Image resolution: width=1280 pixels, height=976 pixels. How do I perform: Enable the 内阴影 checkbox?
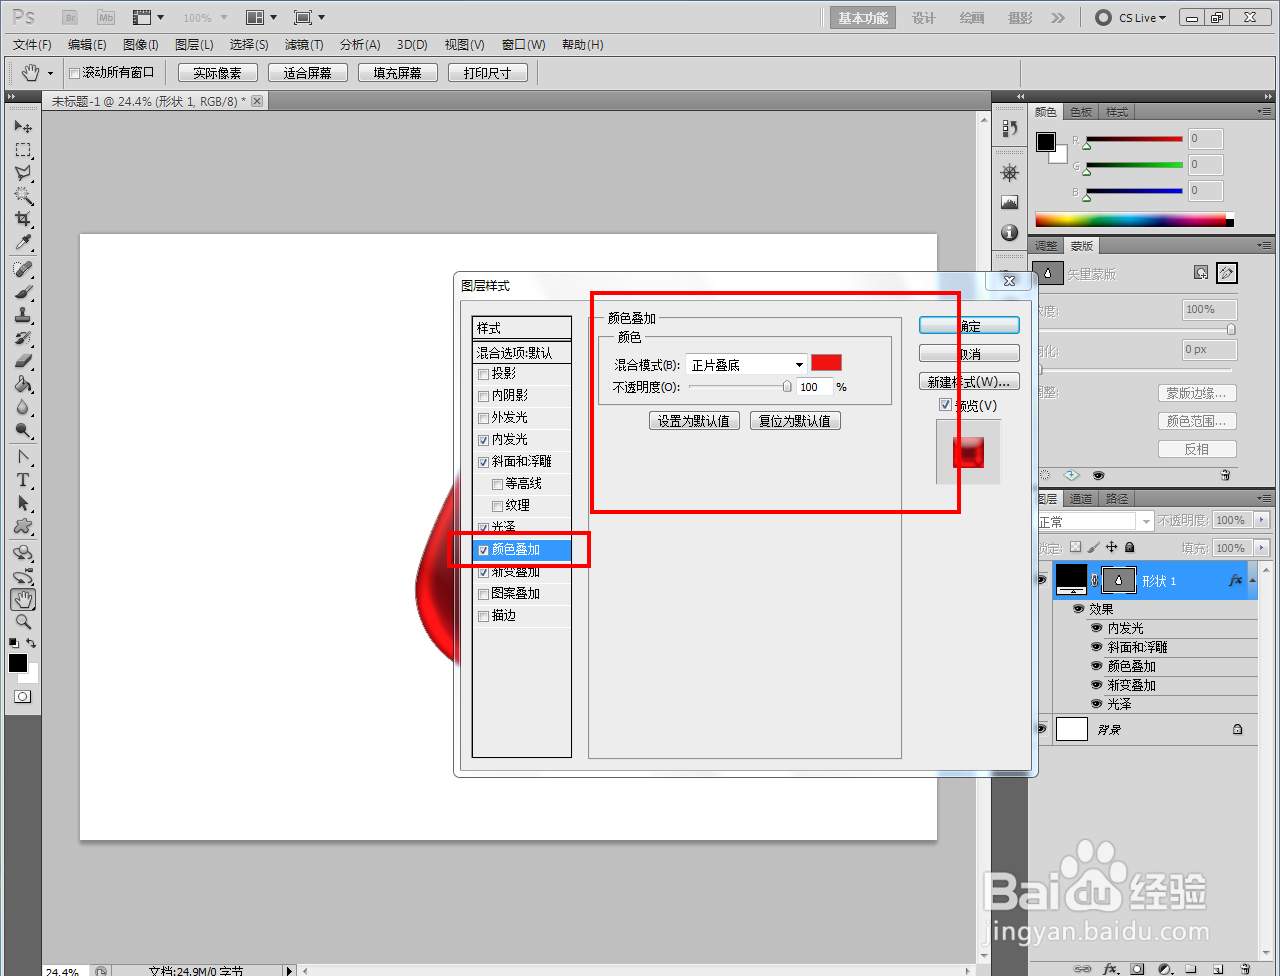484,396
